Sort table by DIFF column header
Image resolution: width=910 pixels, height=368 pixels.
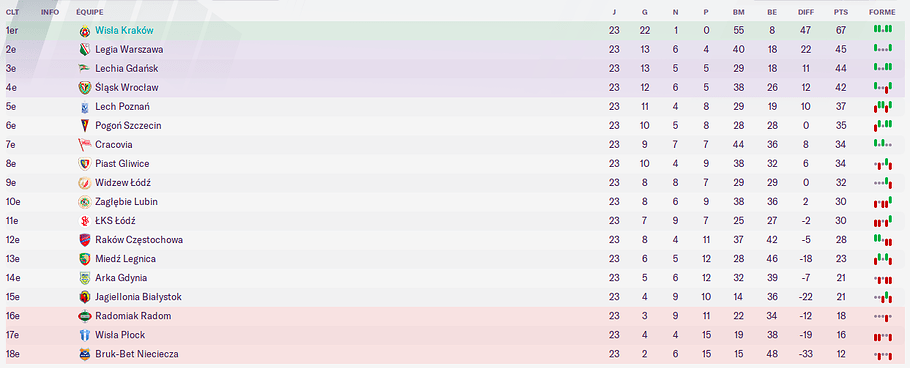[806, 12]
